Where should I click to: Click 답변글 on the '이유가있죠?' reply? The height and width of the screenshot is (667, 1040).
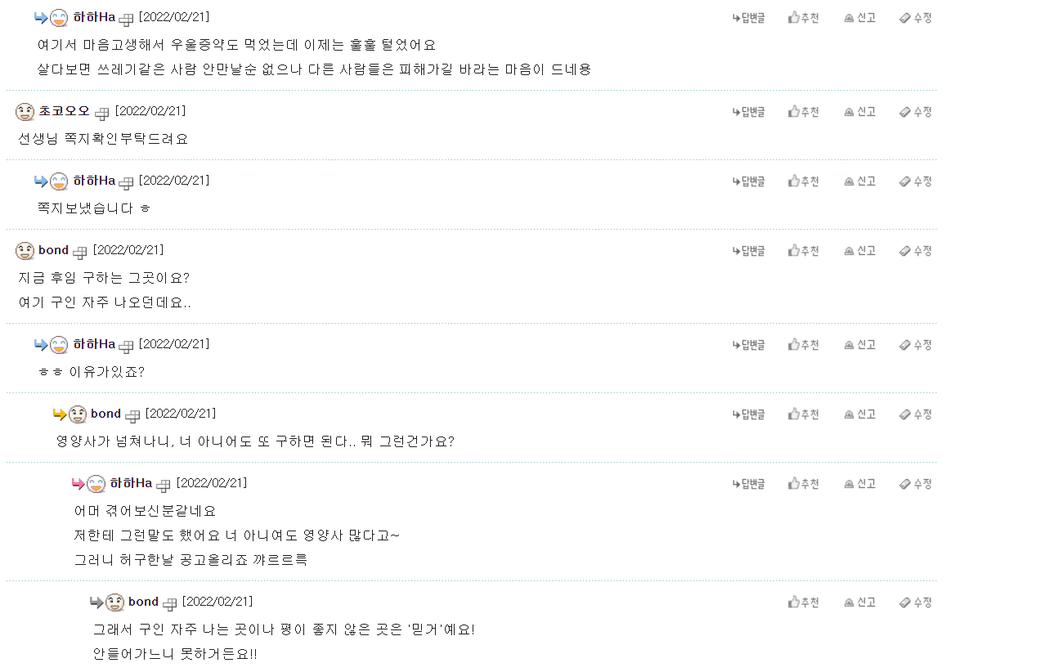(x=748, y=345)
